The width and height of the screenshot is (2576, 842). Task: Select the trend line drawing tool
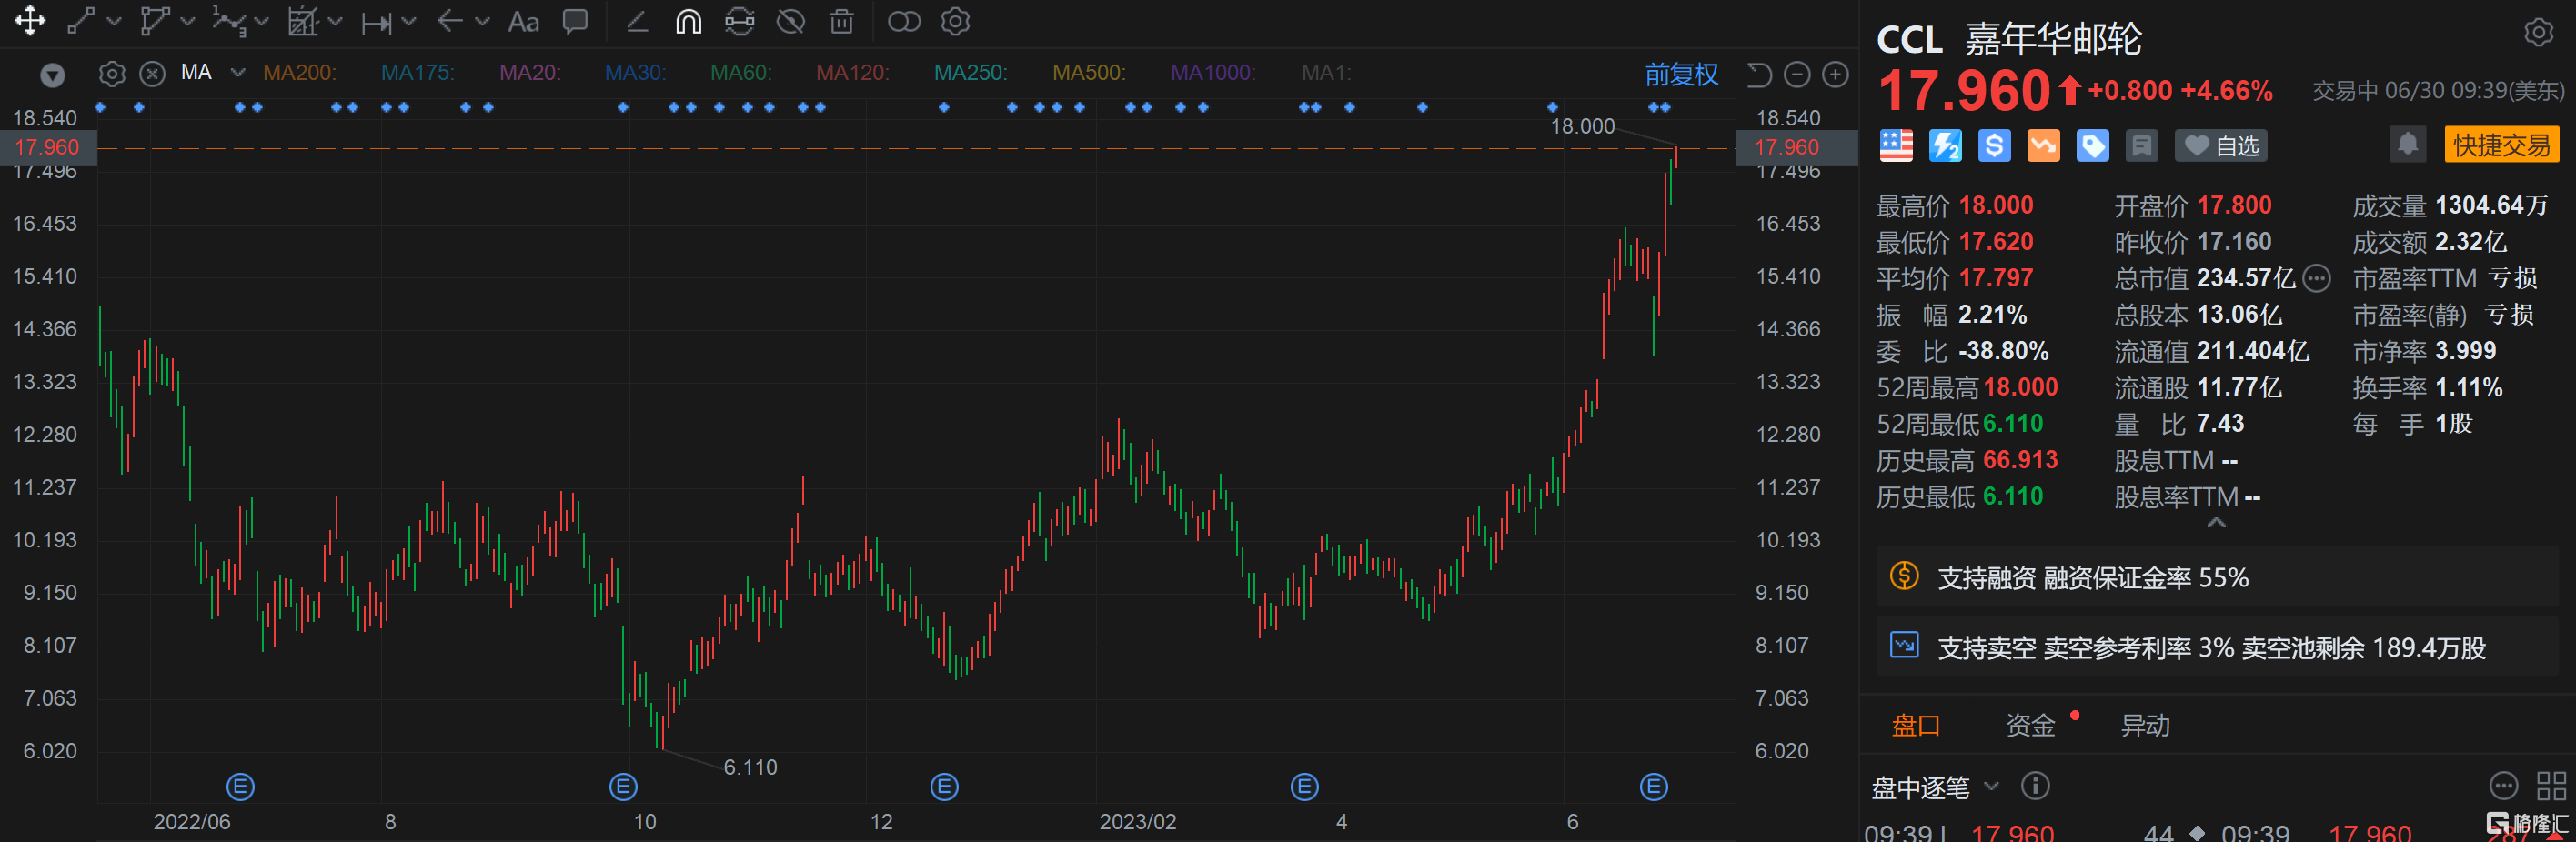pos(80,21)
